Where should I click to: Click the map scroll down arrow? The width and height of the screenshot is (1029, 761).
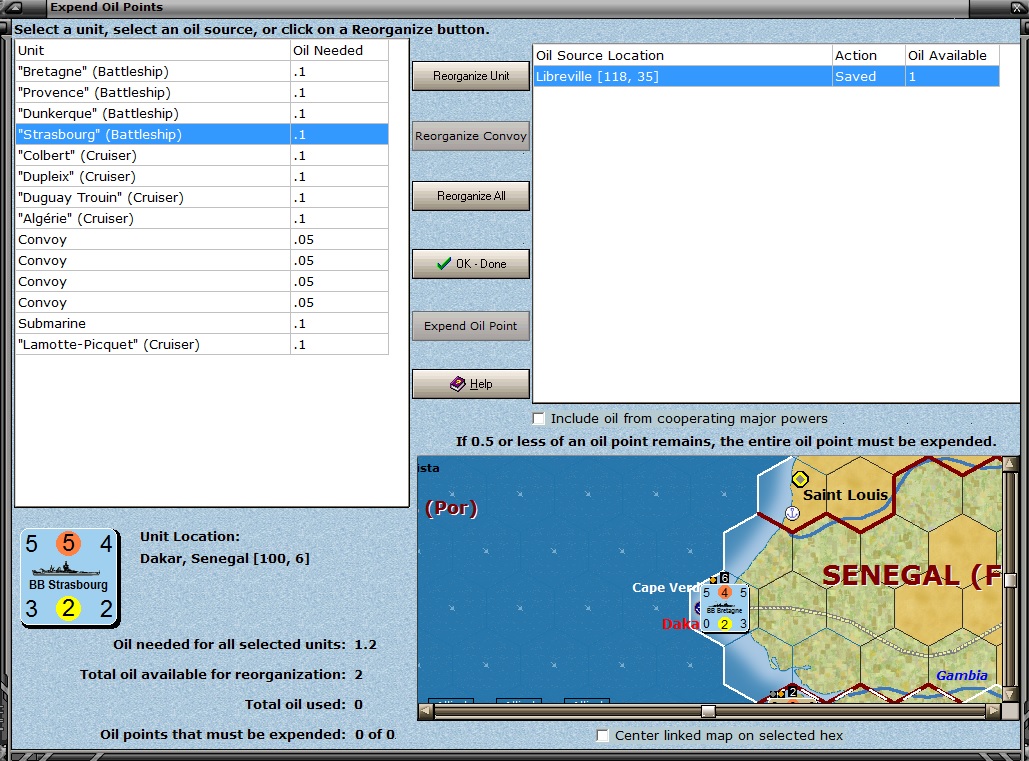coord(1010,694)
